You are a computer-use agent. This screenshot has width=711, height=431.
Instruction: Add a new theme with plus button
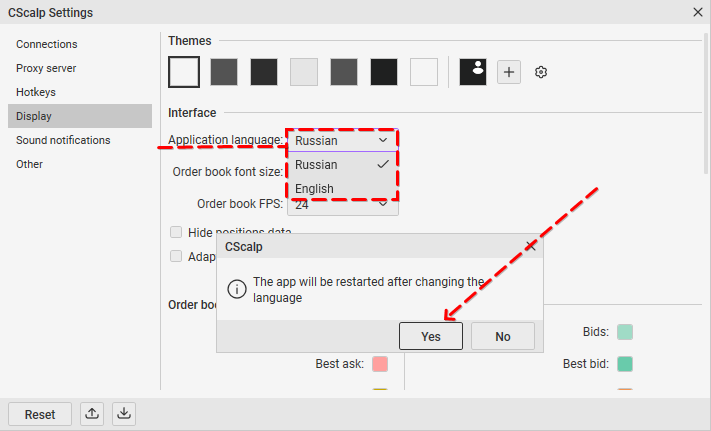coord(509,72)
